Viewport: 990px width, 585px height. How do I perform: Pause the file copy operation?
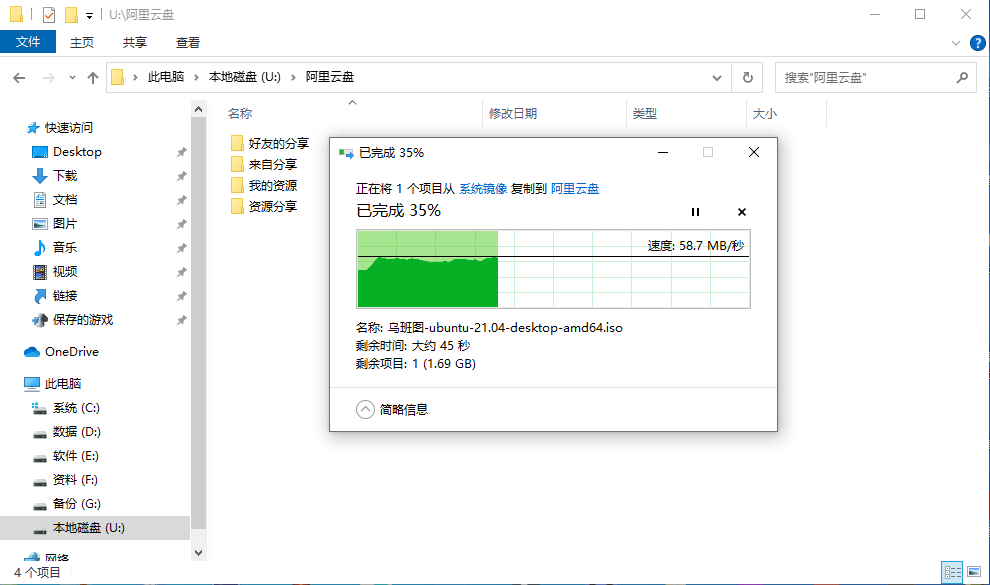(x=695, y=212)
